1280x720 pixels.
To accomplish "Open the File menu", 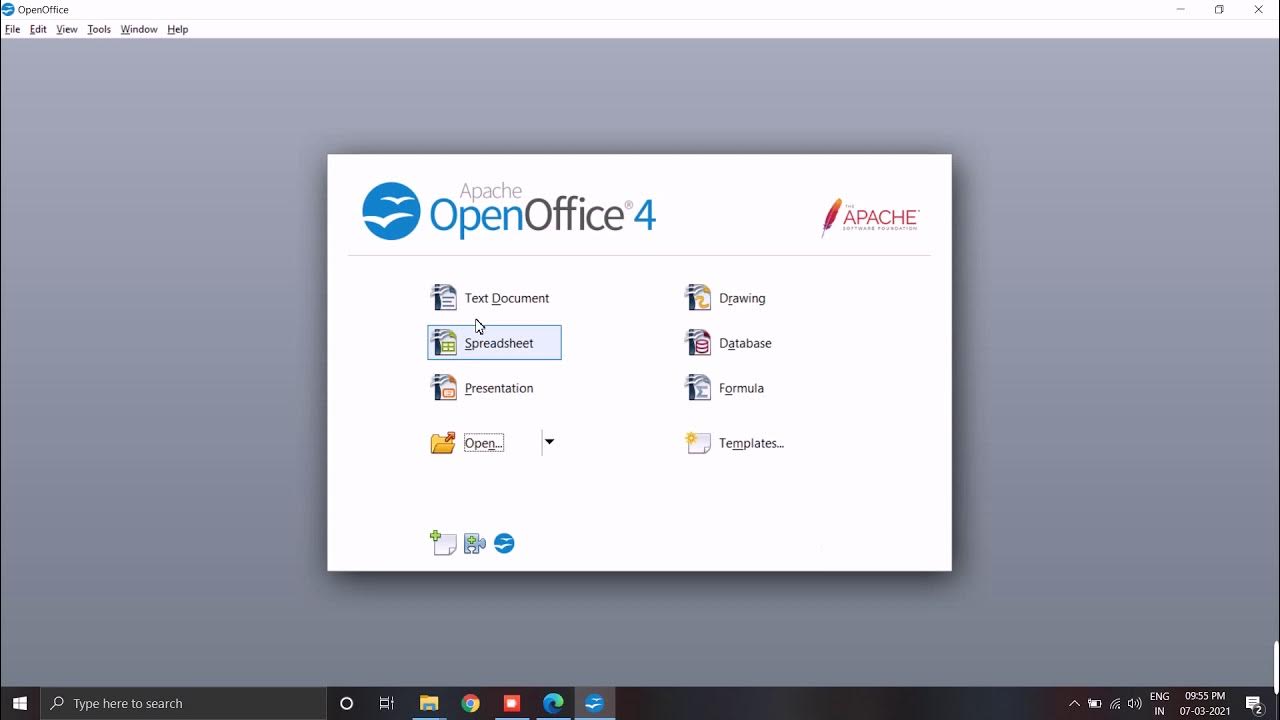I will point(13,29).
